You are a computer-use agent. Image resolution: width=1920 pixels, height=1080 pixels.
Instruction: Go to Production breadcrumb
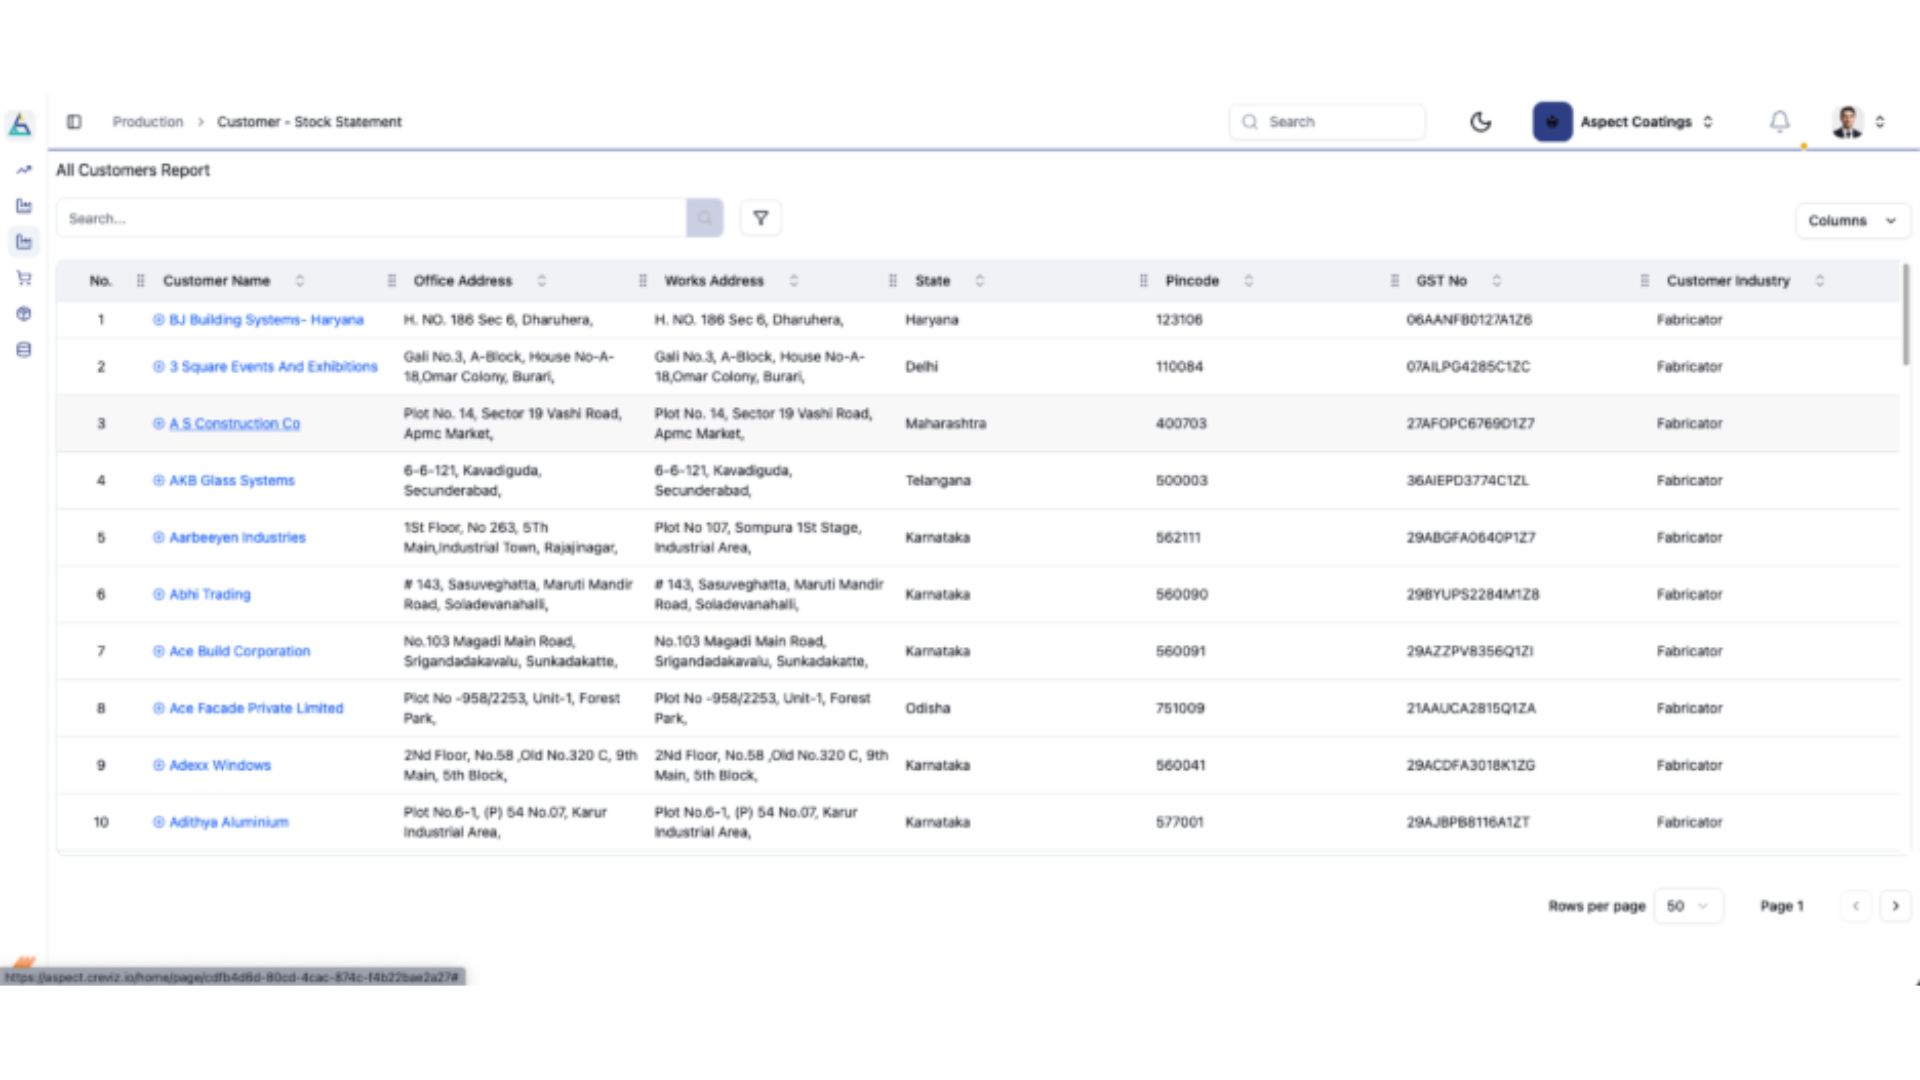(148, 122)
